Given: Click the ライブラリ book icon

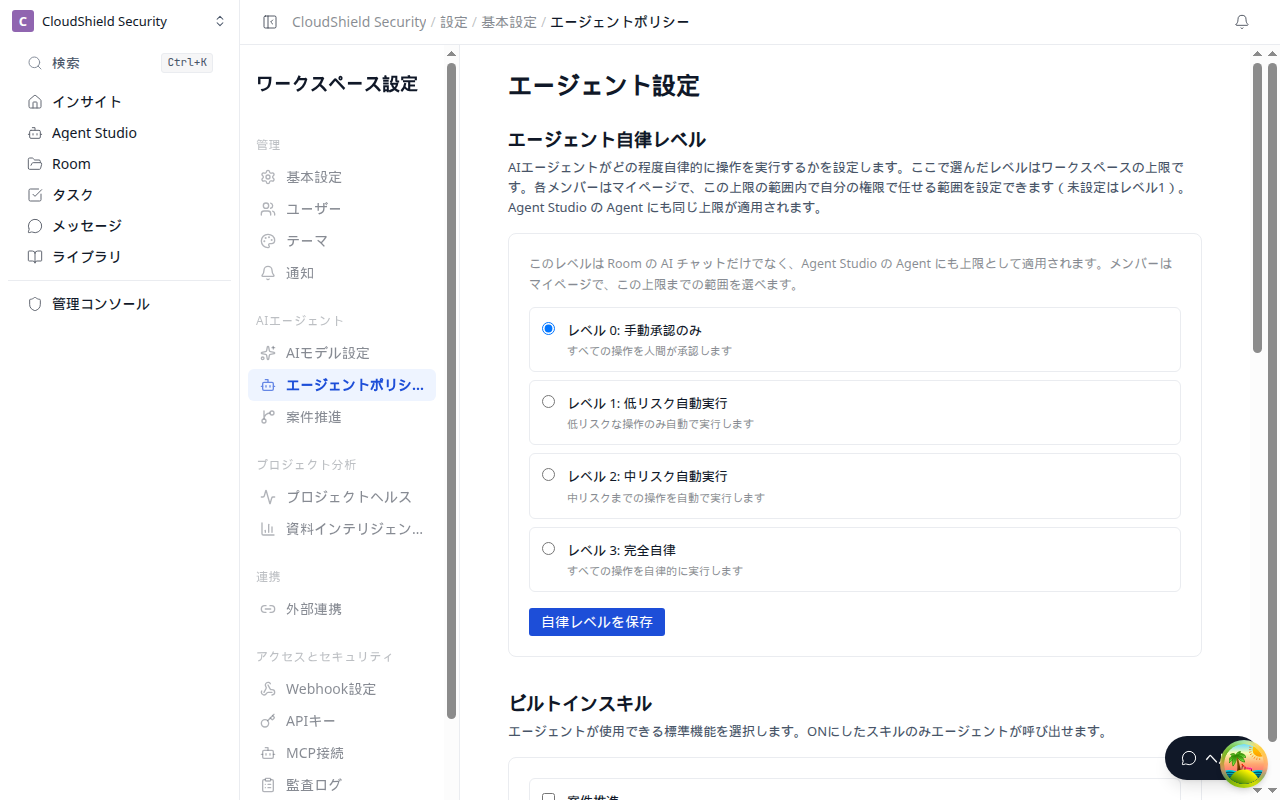Looking at the screenshot, I should [x=35, y=257].
